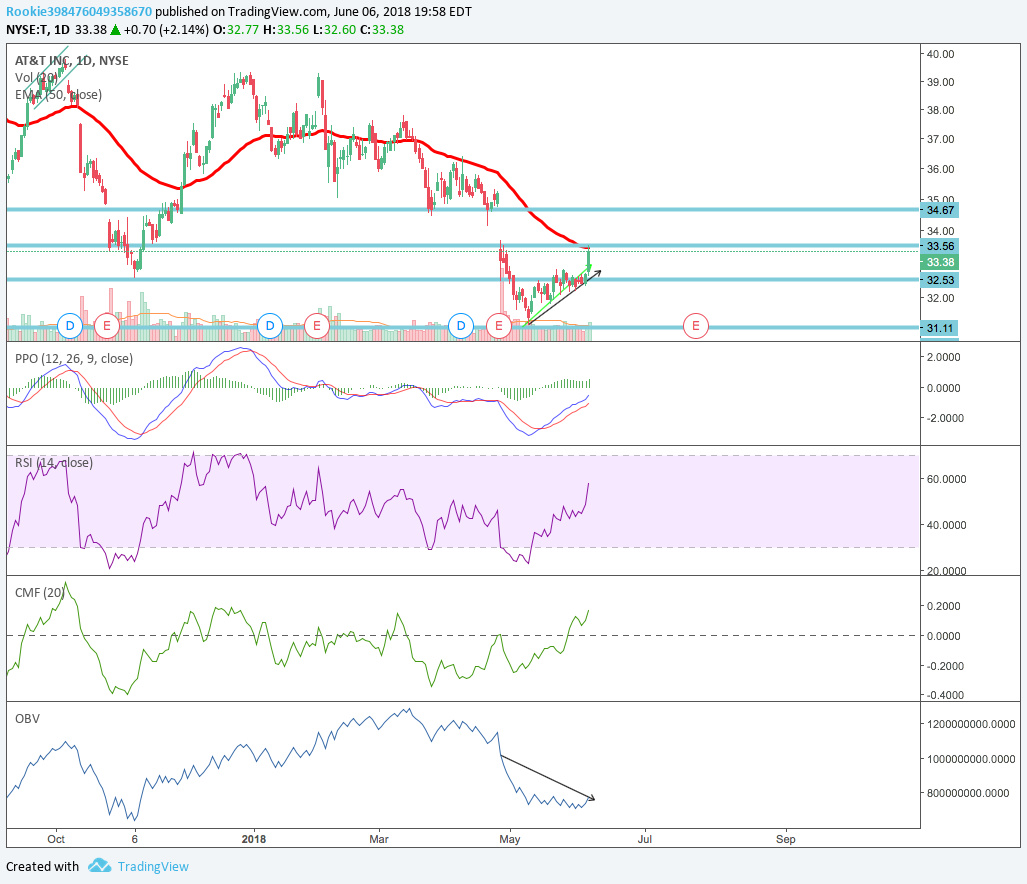Viewport: 1027px width, 884px height.
Task: Select the earnings E marker just before May
Action: point(499,325)
